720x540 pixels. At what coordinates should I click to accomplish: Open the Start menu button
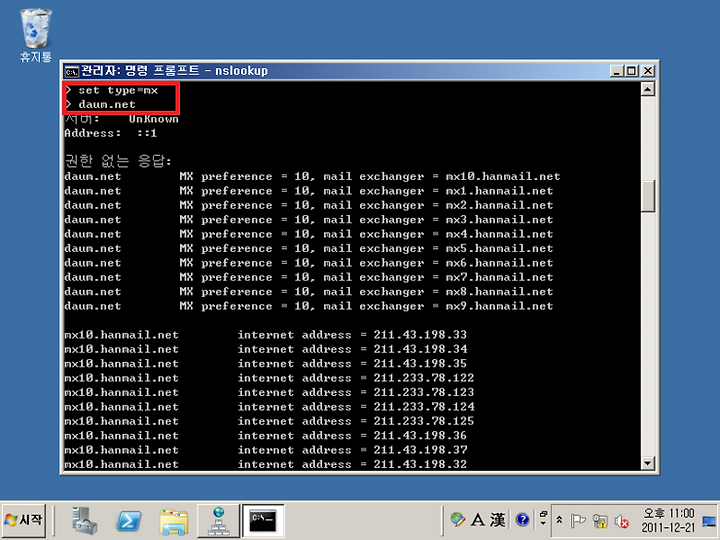click(24, 520)
